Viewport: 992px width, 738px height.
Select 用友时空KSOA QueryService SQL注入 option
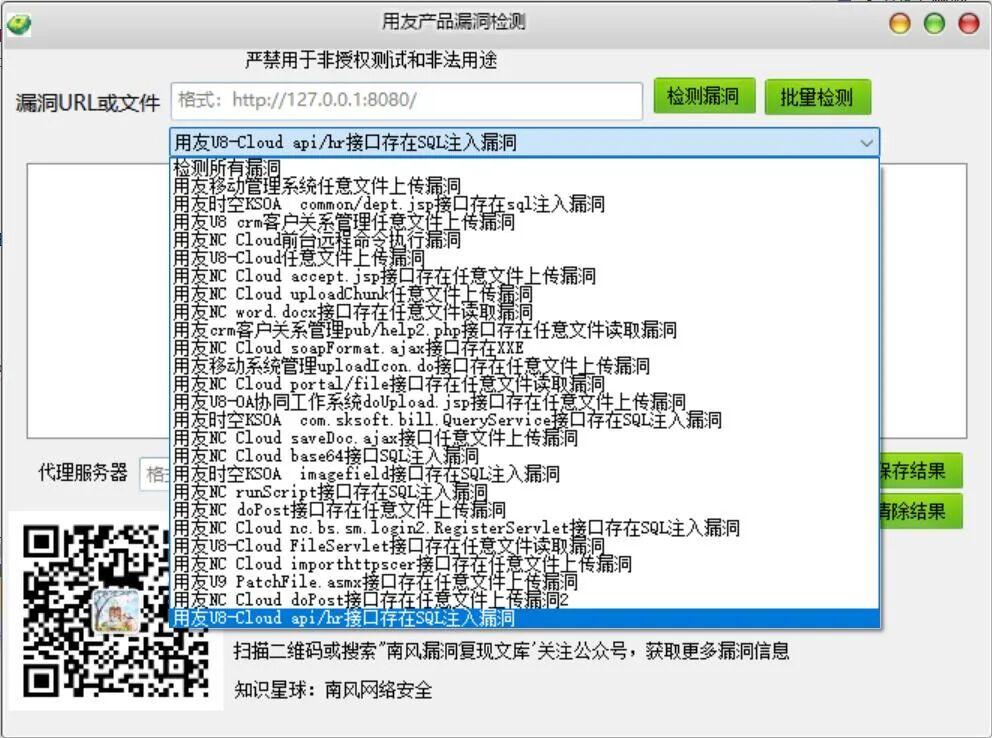point(524,420)
